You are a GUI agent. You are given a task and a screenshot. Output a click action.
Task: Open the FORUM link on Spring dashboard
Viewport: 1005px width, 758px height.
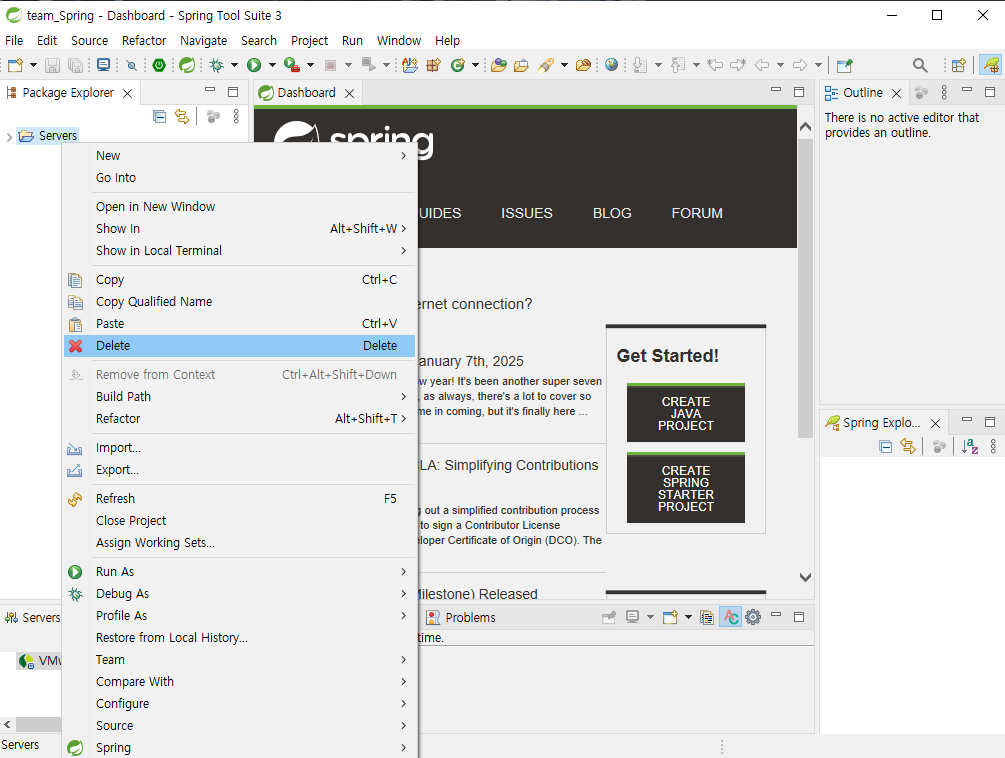click(x=697, y=213)
